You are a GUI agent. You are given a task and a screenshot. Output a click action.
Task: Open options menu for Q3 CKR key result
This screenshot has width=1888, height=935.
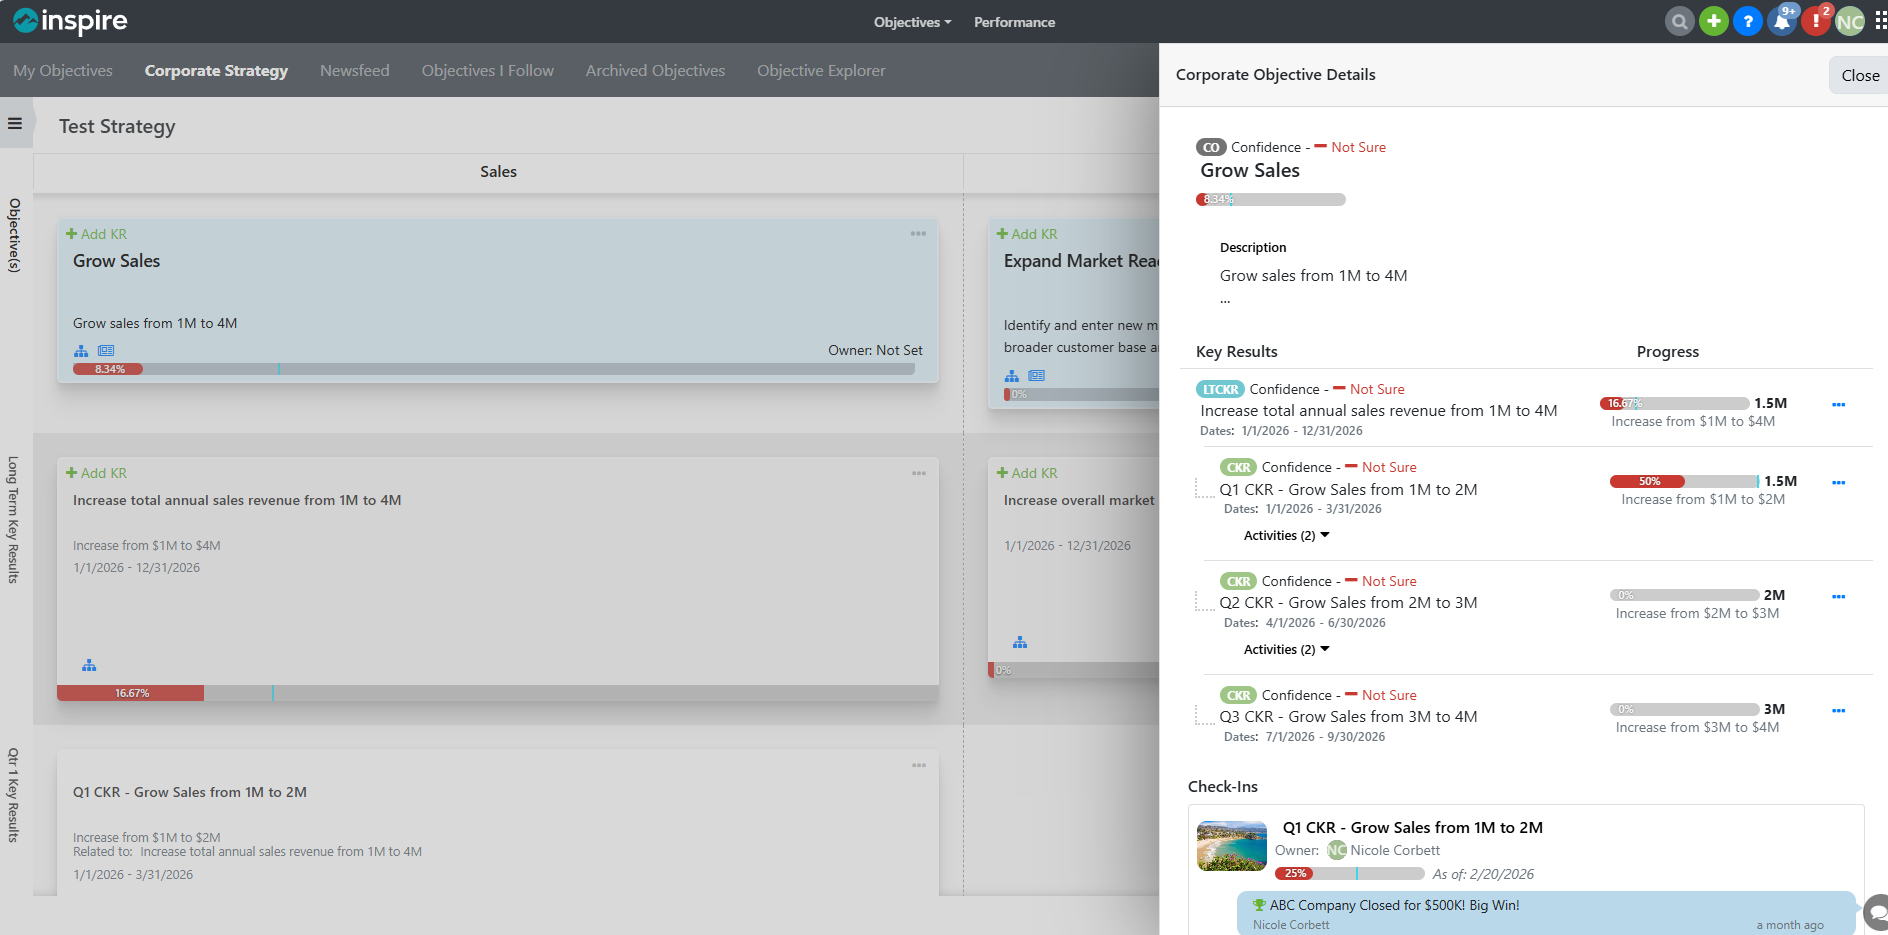1838,711
